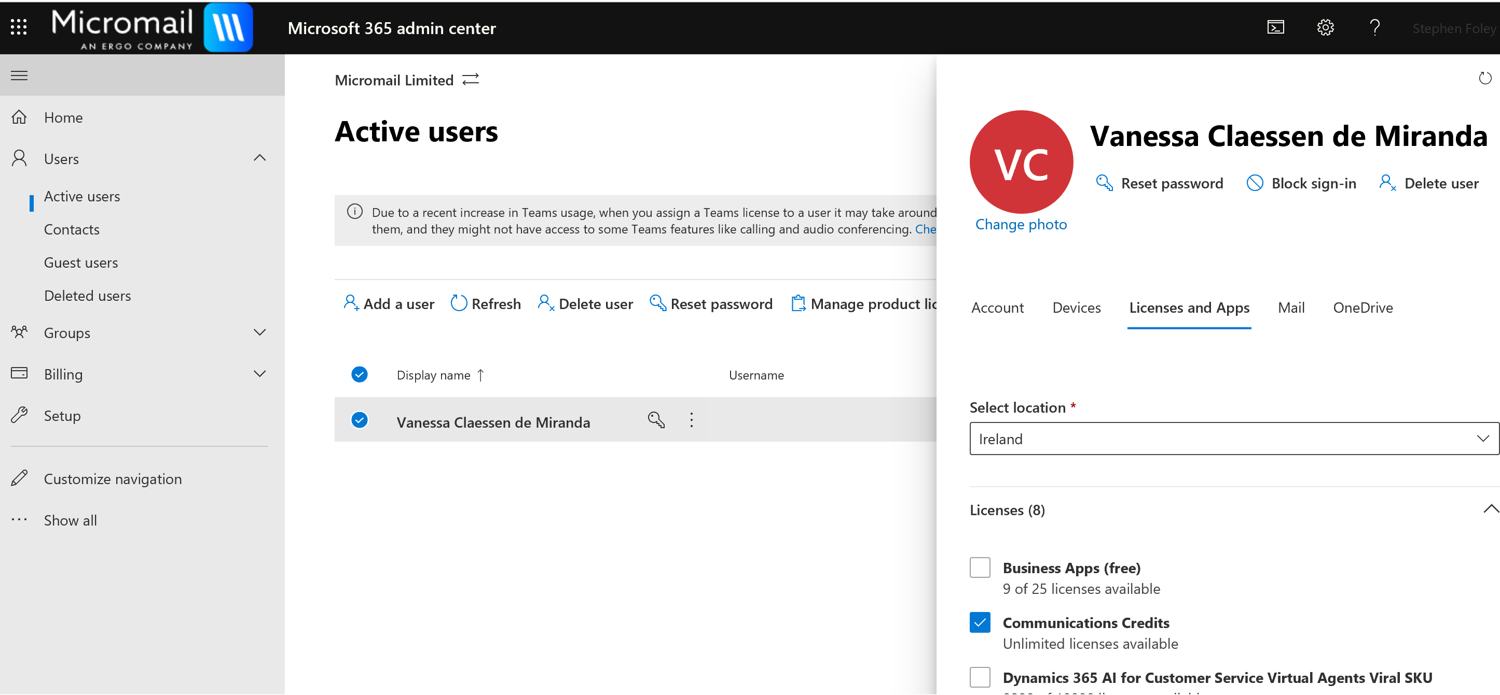The width and height of the screenshot is (1500, 695).
Task: Open more actions ellipsis for Vanessa row
Action: click(691, 421)
